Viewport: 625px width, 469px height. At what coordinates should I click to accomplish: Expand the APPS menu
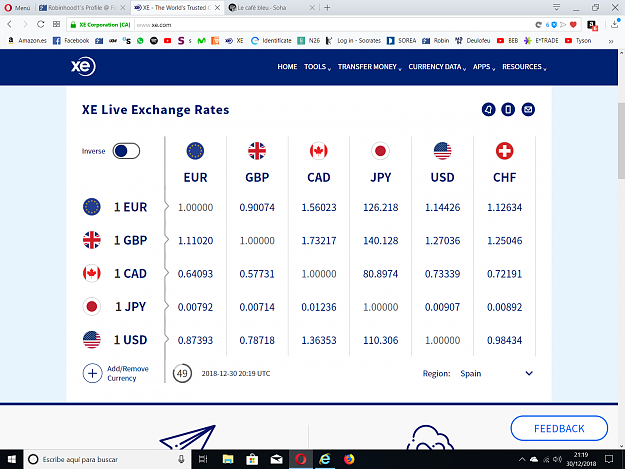[484, 67]
